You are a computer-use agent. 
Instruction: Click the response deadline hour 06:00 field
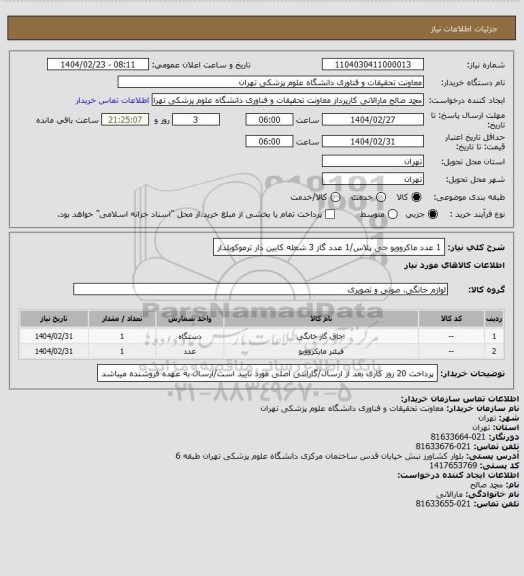269,120
